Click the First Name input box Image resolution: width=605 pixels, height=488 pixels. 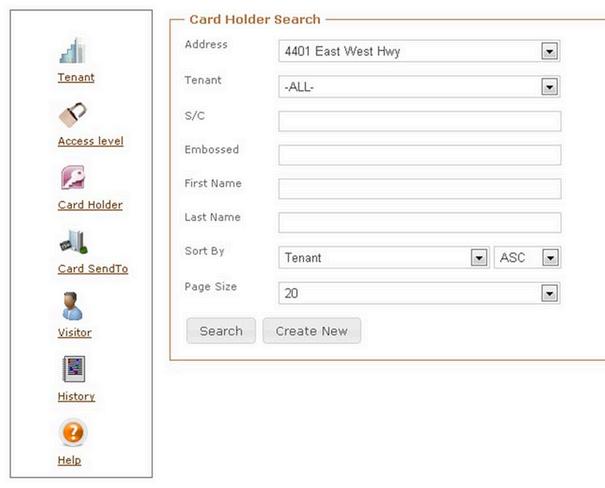point(419,189)
